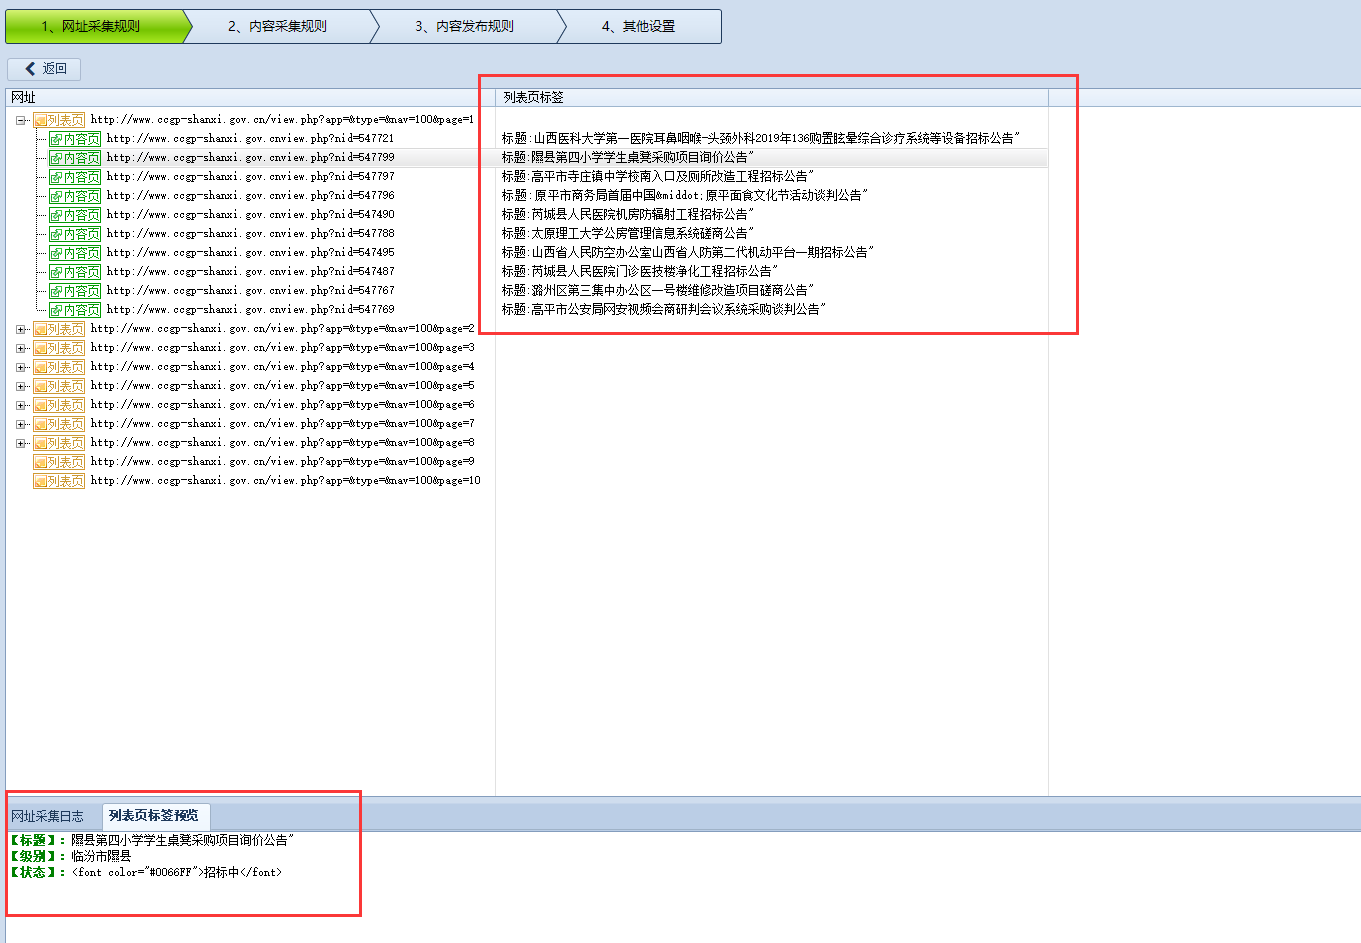Screen dimensions: 1361x943
Task: Expand the page=4 list page node
Action: tap(21, 367)
